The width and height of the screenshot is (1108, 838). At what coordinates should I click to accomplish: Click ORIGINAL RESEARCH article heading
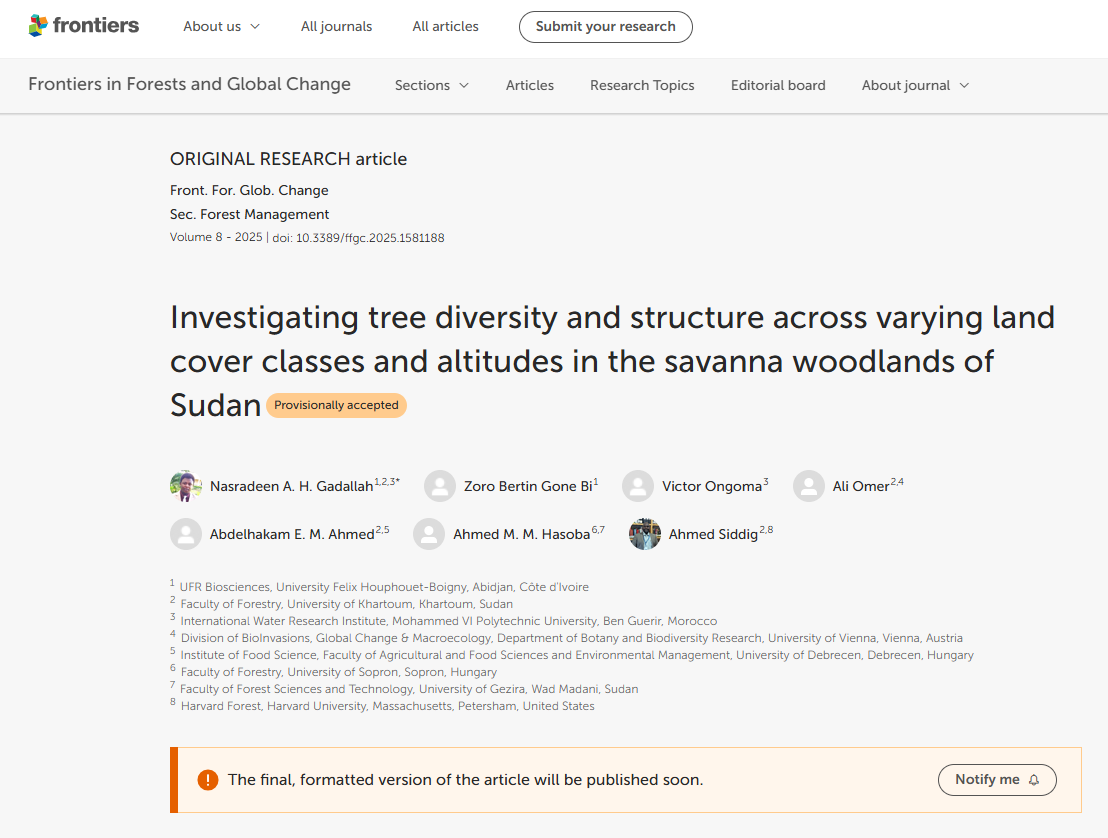point(288,159)
